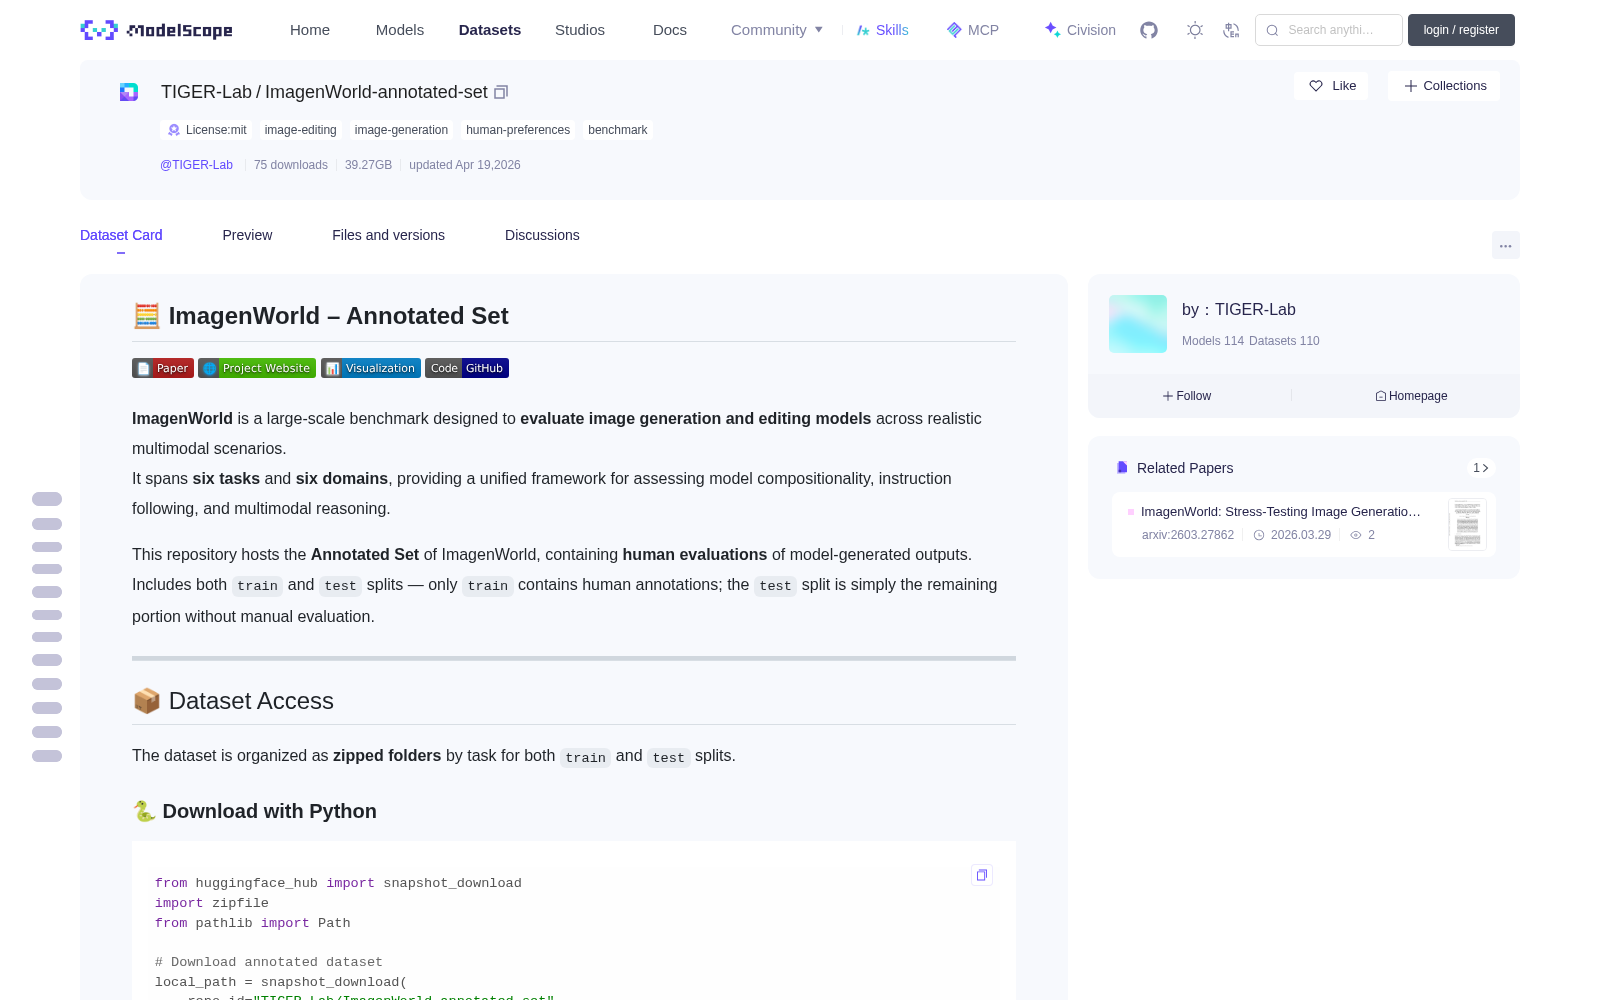
Task: Add dataset to Collections
Action: pyautogui.click(x=1444, y=86)
